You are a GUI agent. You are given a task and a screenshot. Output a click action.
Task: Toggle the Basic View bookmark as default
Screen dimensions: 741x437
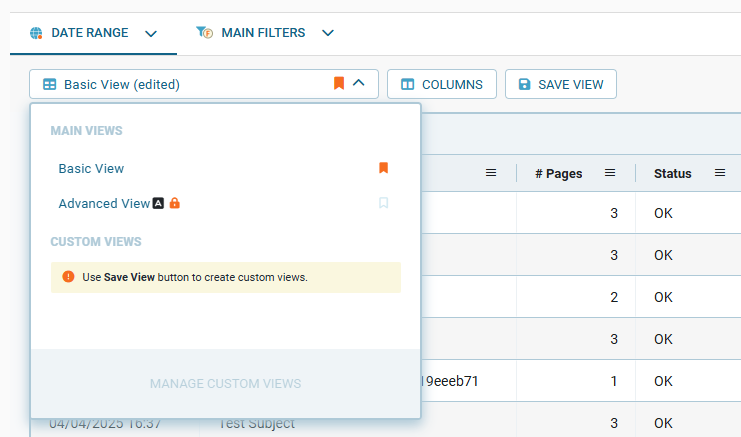(383, 168)
